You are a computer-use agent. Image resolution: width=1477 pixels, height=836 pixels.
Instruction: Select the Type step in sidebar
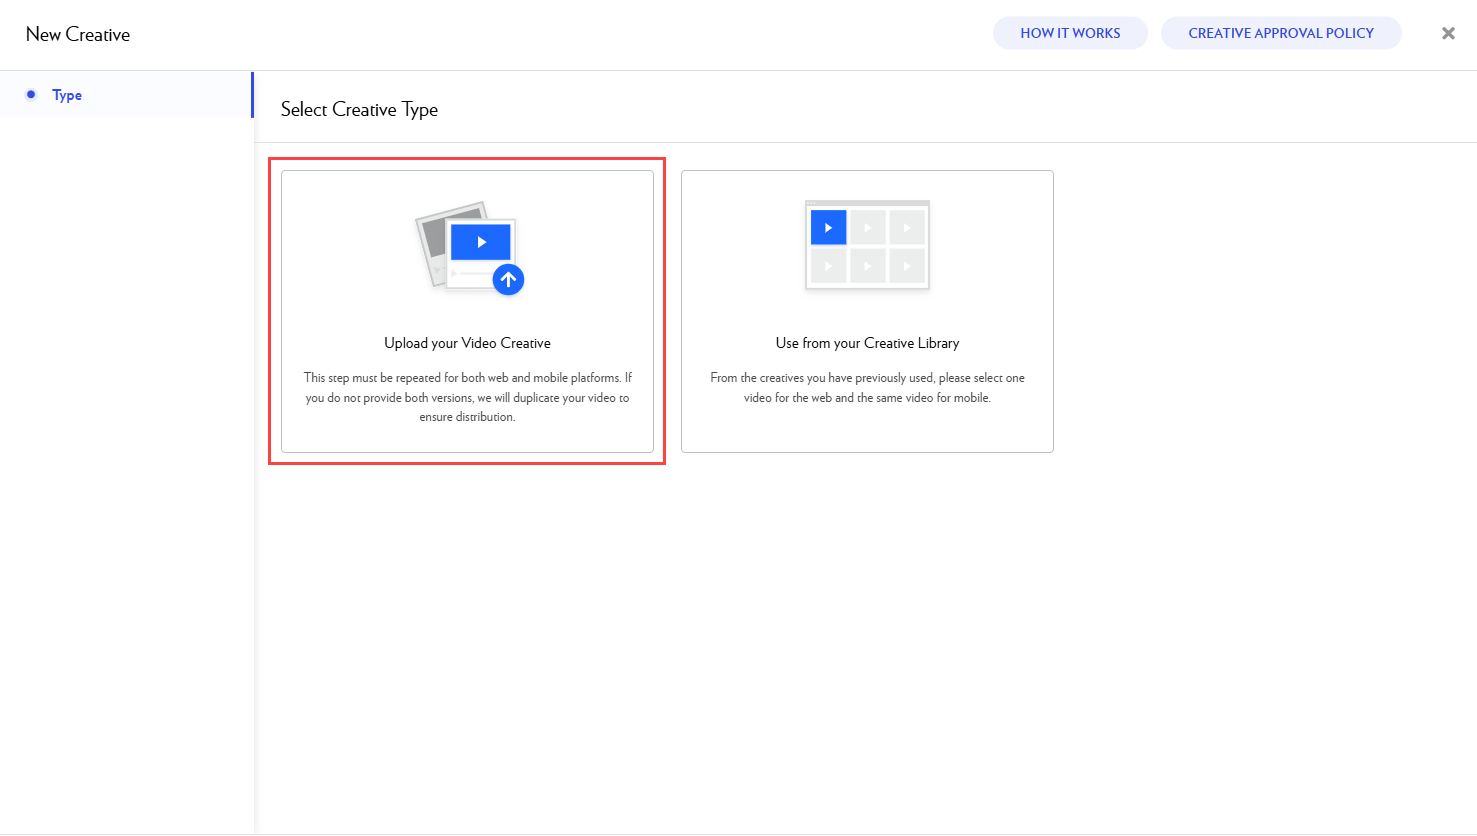[x=67, y=95]
